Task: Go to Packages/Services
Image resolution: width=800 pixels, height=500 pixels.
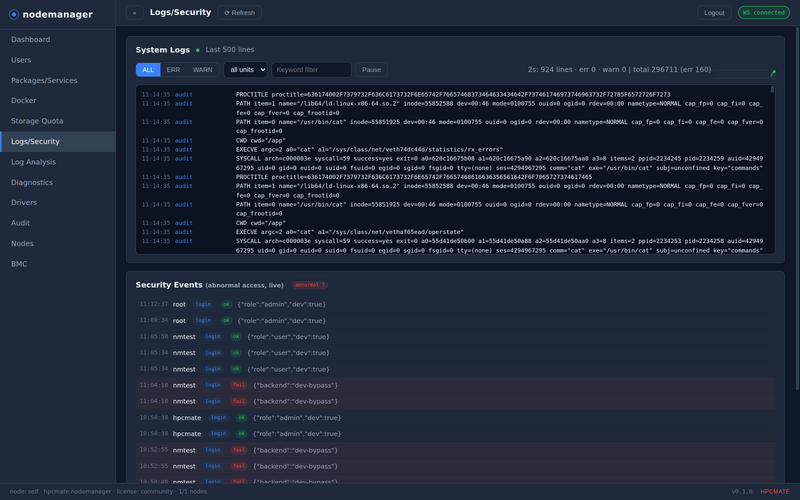Action: point(58,80)
